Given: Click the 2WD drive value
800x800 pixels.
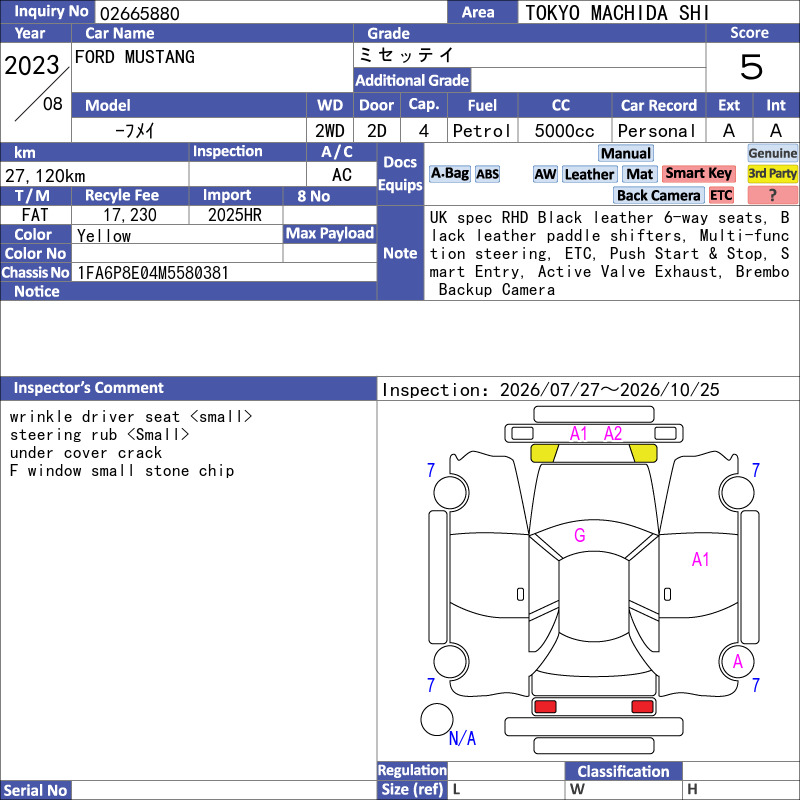Looking at the screenshot, I should tap(330, 131).
